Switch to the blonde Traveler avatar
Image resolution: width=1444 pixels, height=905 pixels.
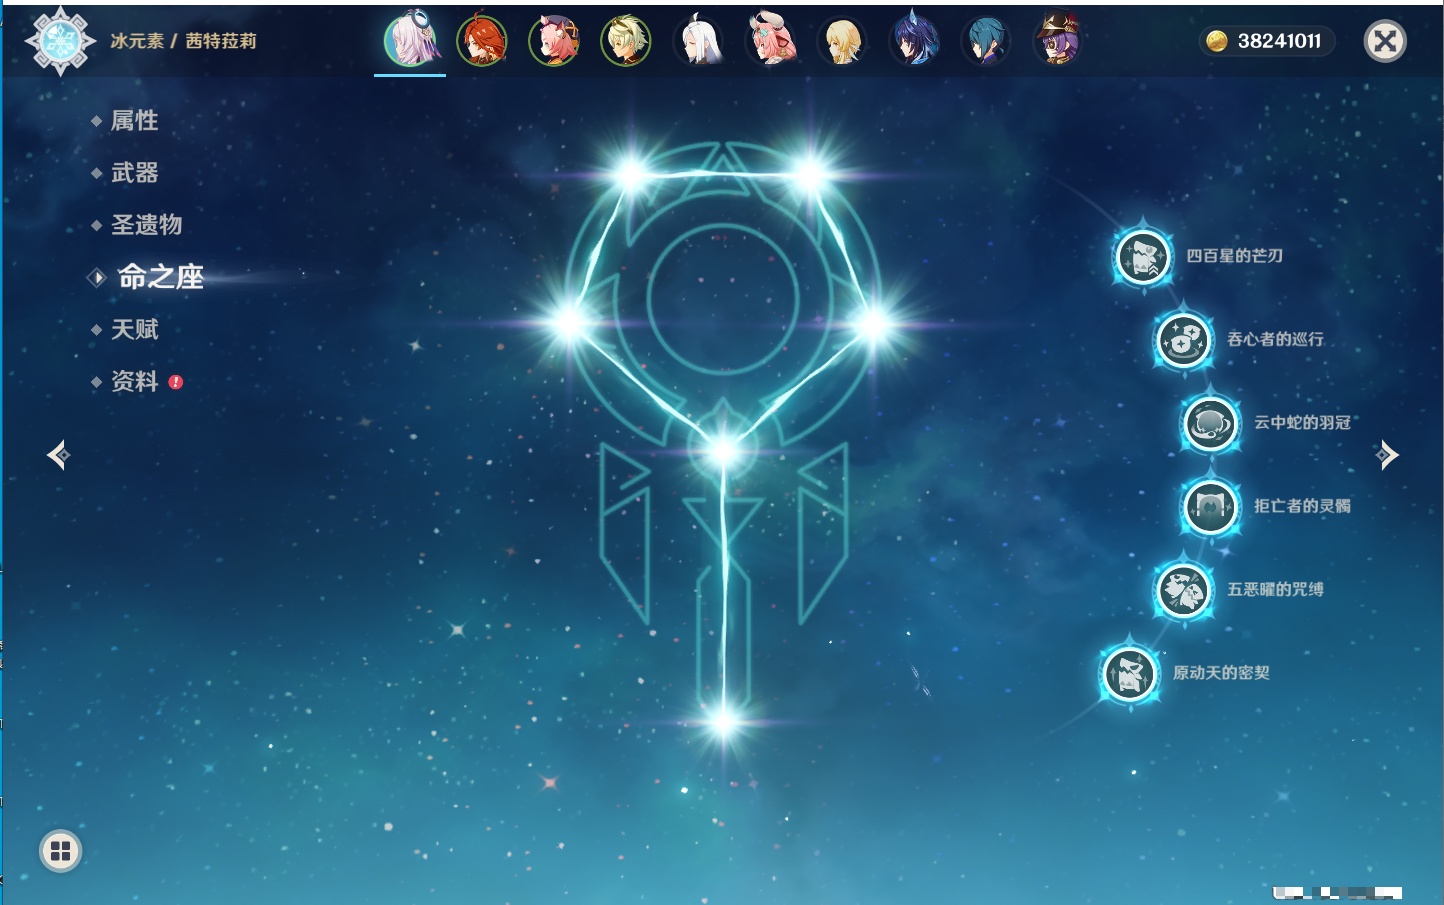click(842, 41)
